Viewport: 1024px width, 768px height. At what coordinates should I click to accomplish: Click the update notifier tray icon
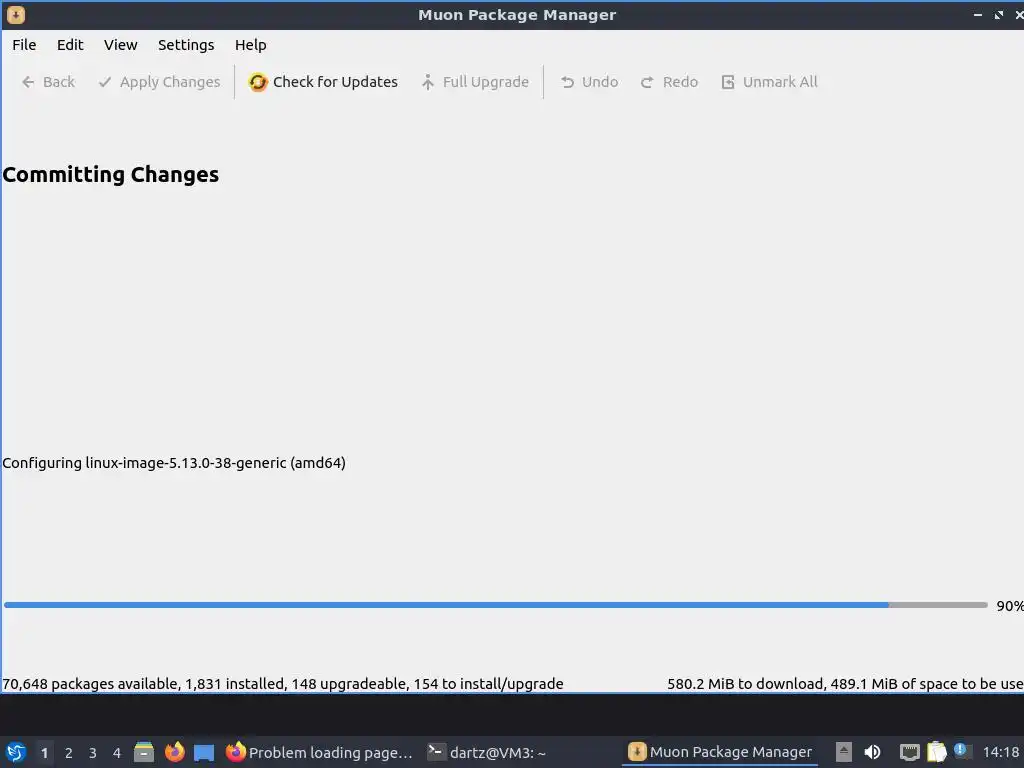961,750
